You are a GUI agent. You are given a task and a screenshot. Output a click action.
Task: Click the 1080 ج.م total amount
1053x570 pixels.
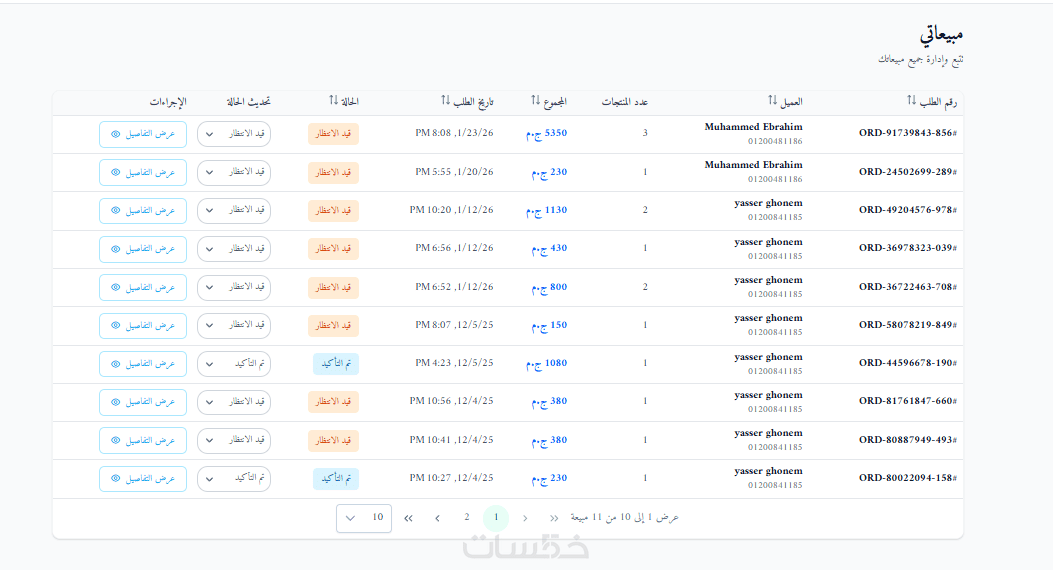click(549, 364)
